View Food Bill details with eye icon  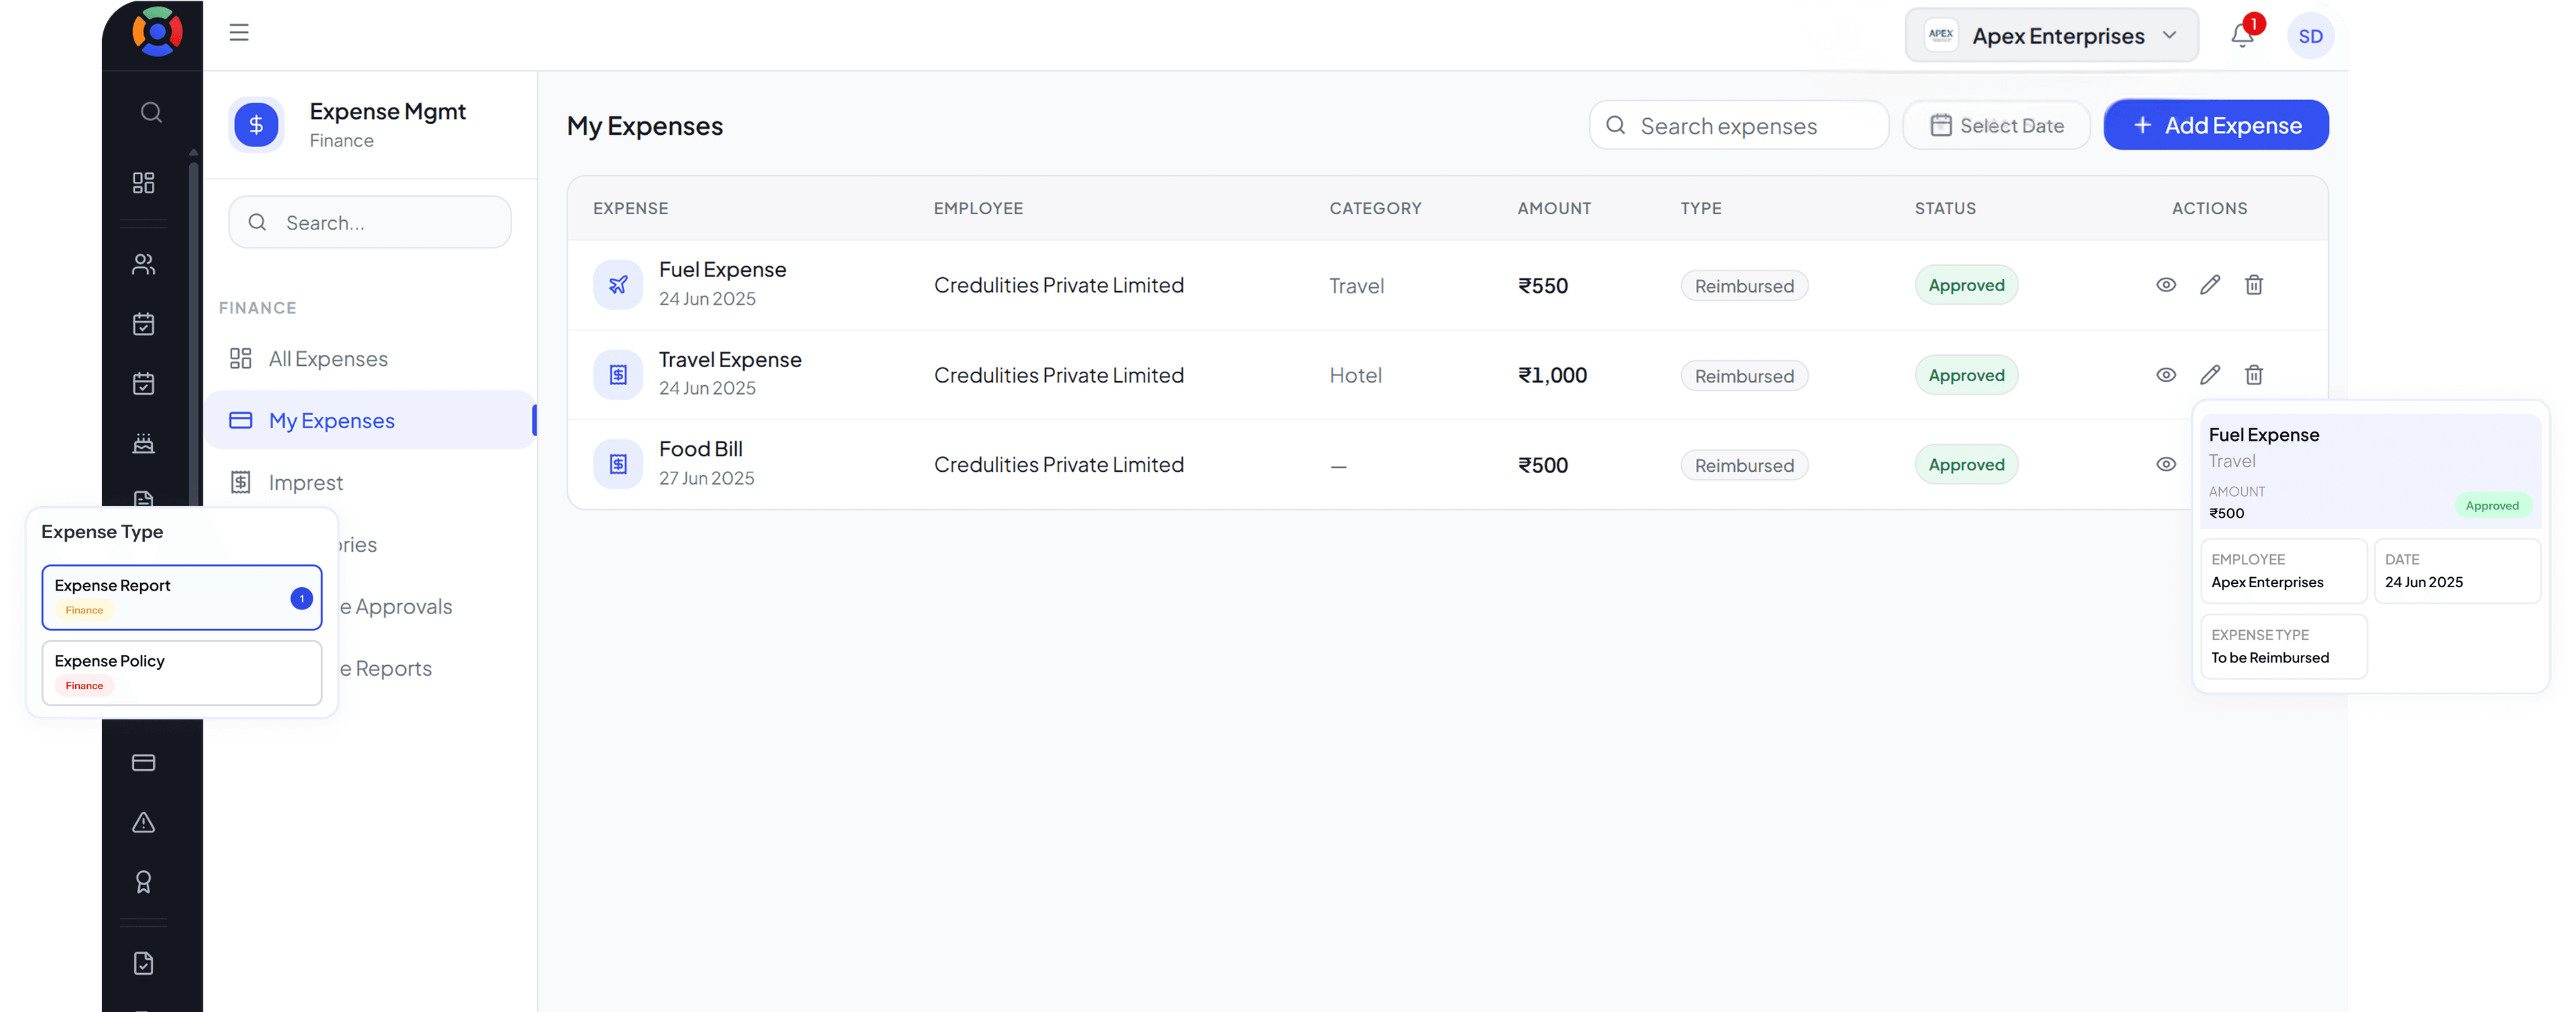[2166, 464]
